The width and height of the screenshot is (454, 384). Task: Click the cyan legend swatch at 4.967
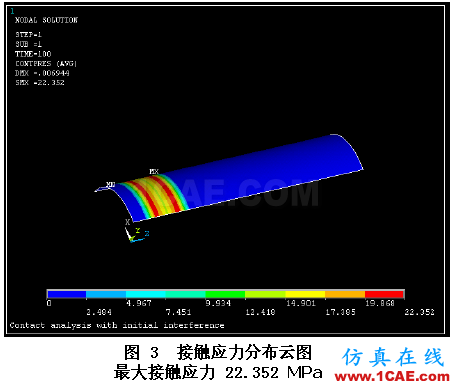pyautogui.click(x=146, y=294)
